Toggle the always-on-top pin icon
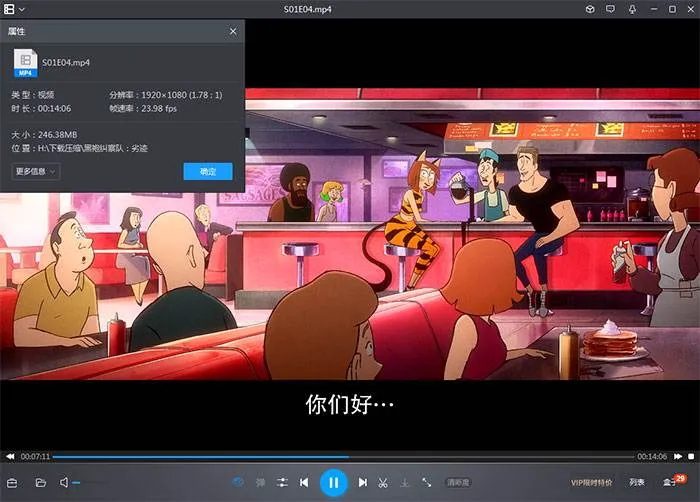 (632, 9)
